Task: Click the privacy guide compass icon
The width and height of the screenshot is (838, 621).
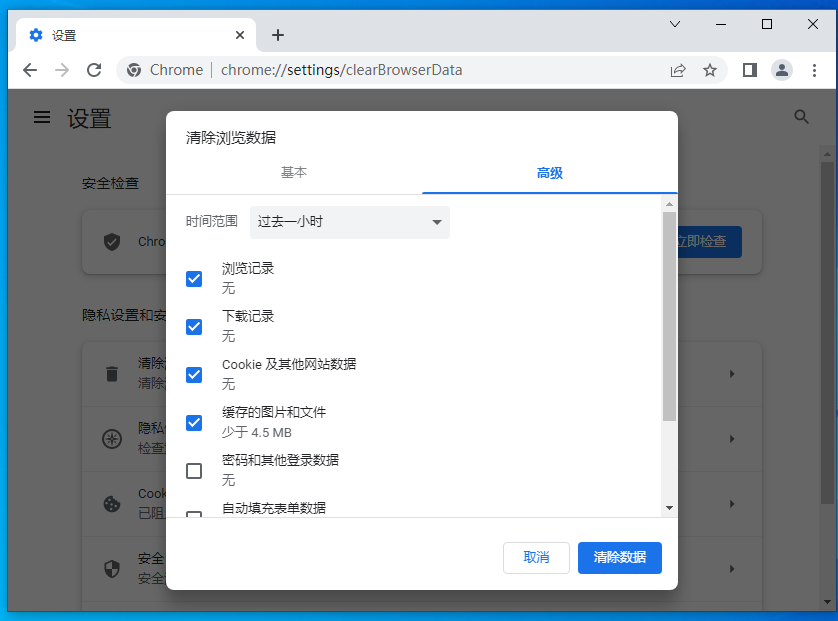Action: 112,439
